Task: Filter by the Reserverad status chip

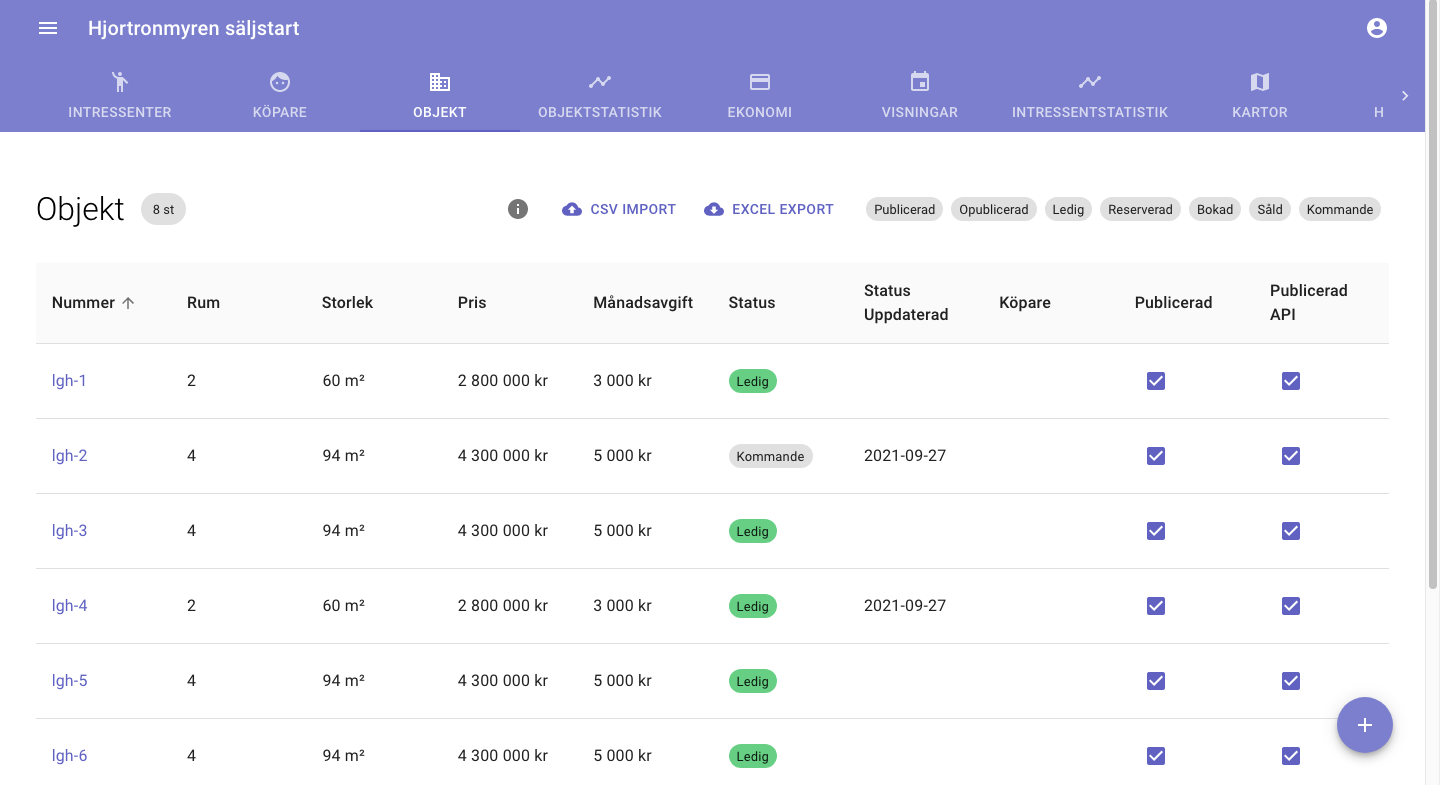Action: tap(1141, 209)
